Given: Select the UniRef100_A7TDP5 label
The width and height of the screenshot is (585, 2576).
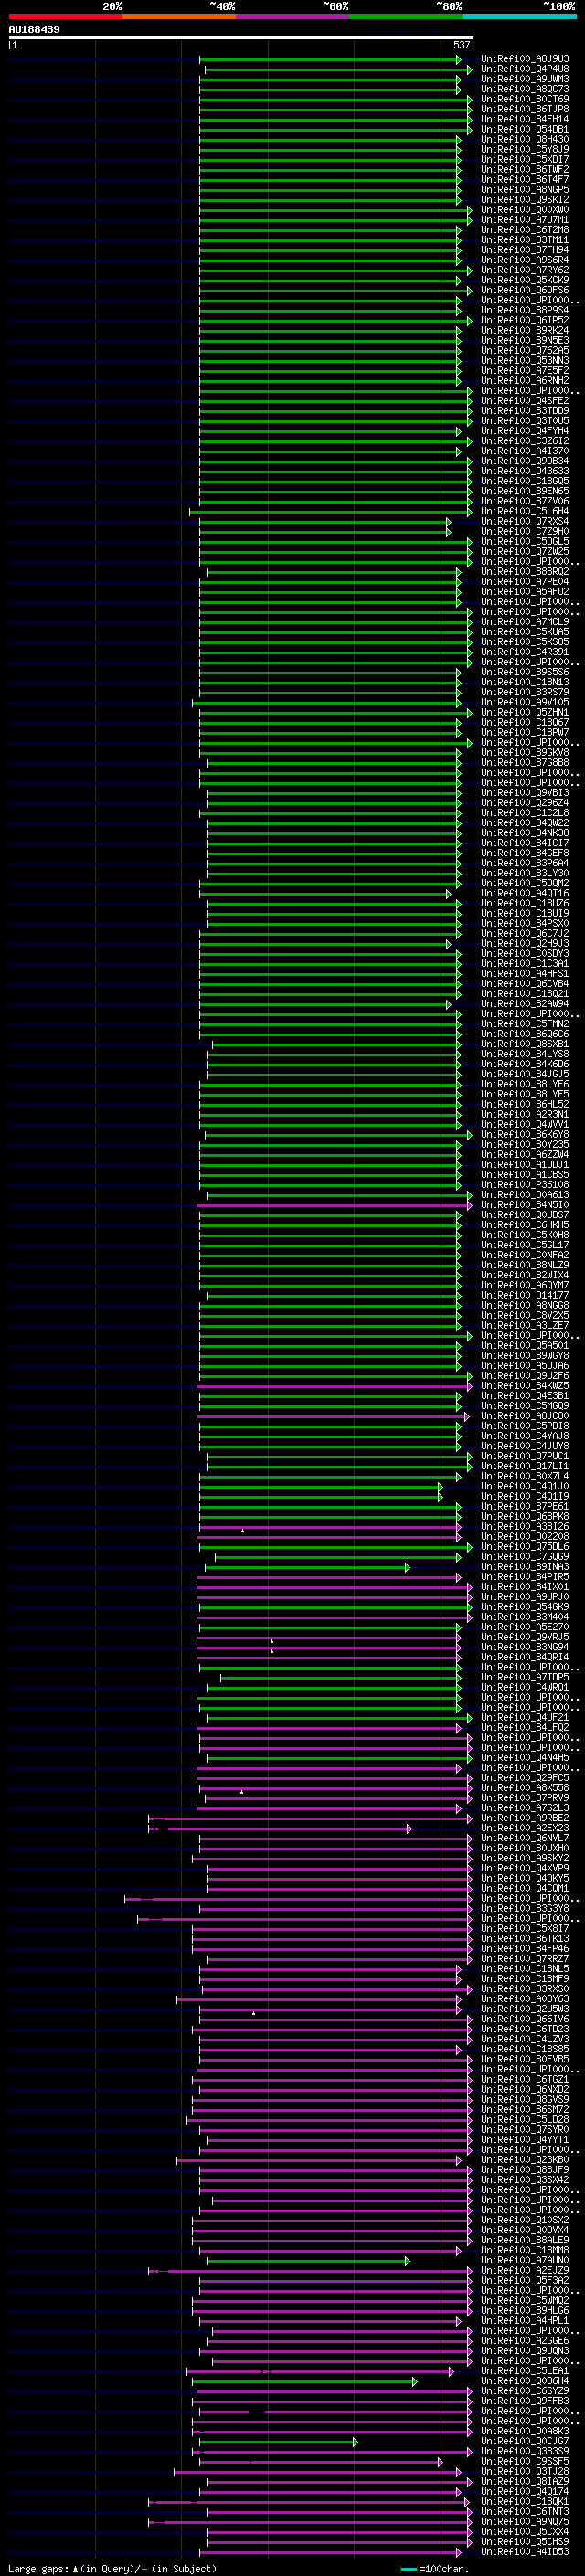Looking at the screenshot, I should 525,1677.
